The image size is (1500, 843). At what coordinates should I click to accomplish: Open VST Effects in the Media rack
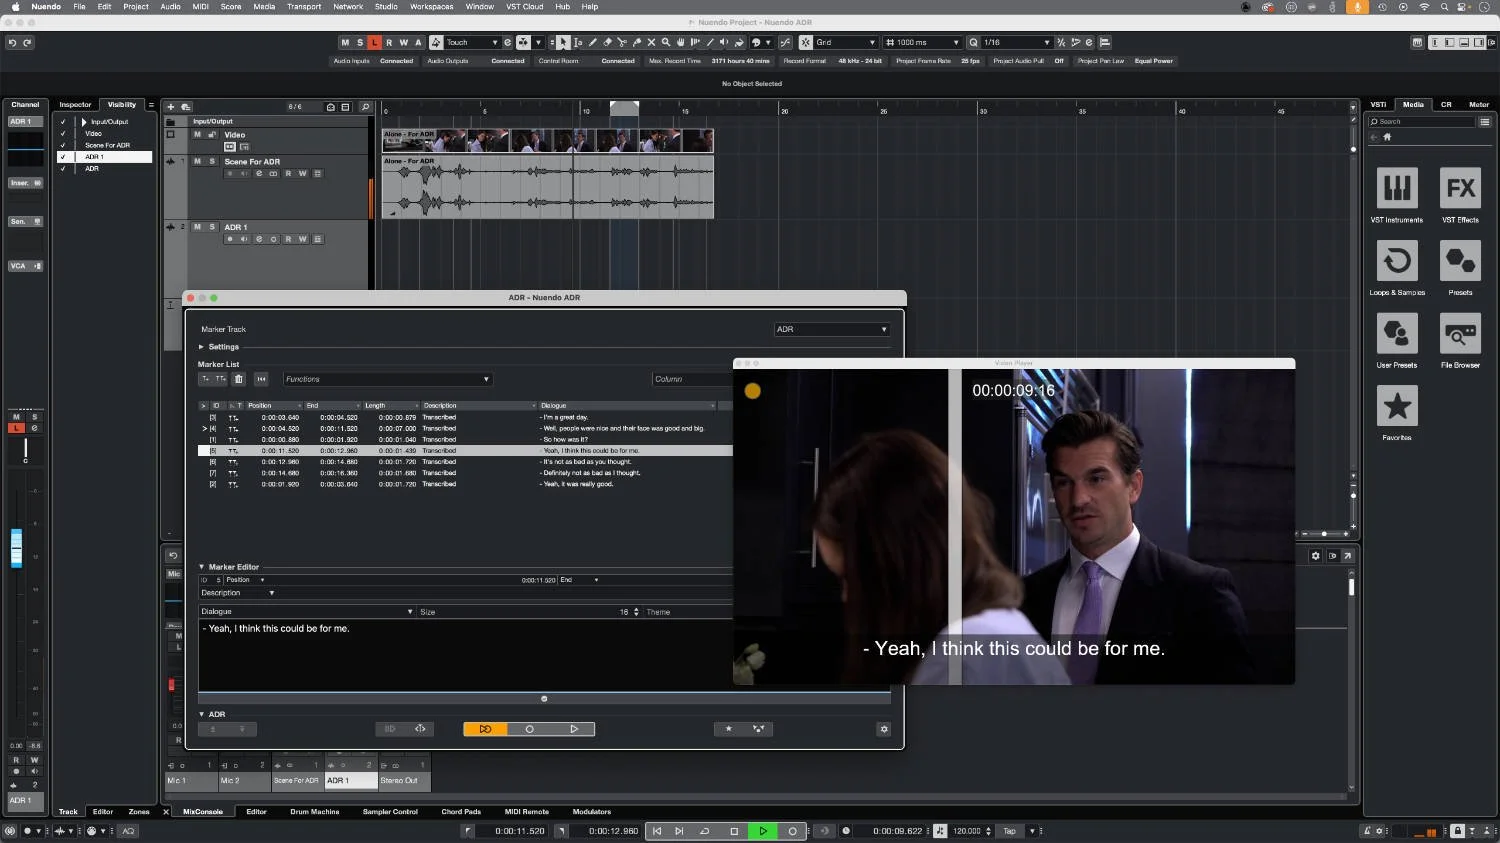(1460, 195)
